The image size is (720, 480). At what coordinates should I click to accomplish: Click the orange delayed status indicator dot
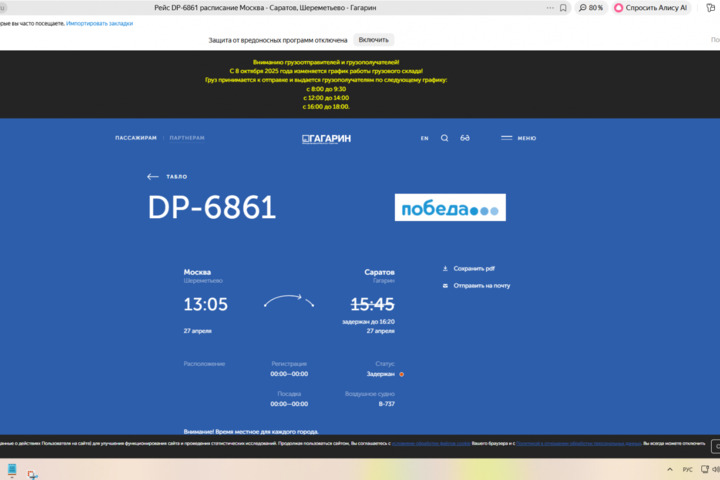(x=402, y=374)
